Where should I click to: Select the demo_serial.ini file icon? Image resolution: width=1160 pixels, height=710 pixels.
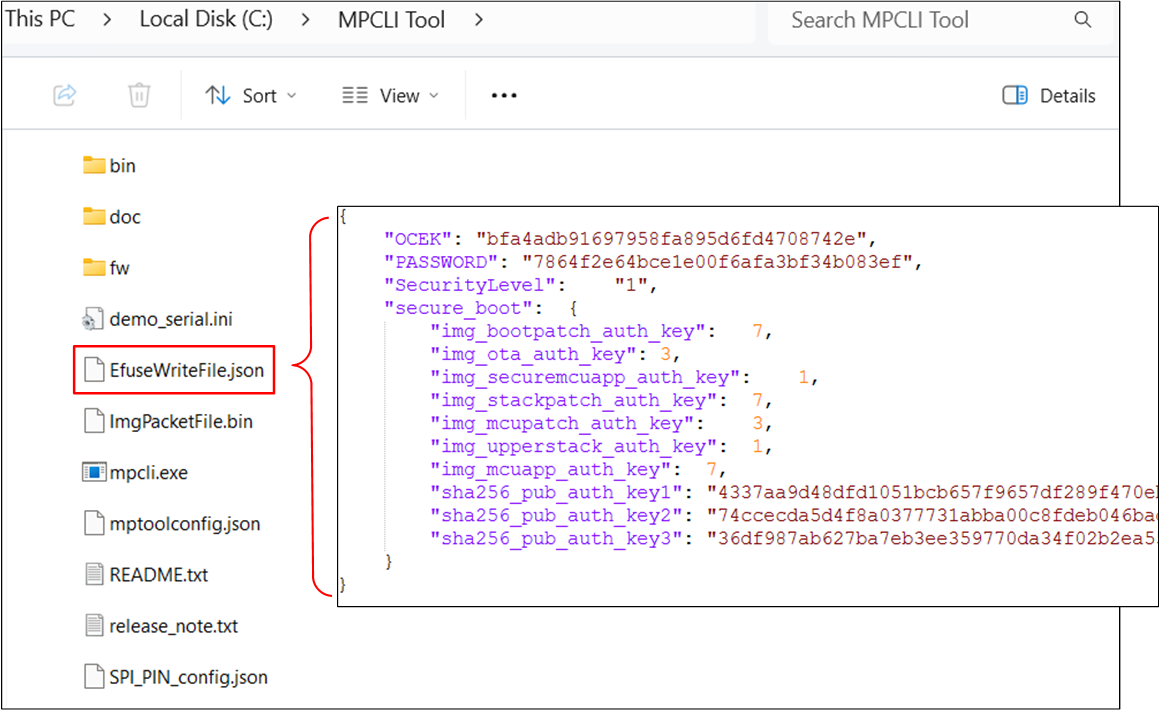coord(93,319)
